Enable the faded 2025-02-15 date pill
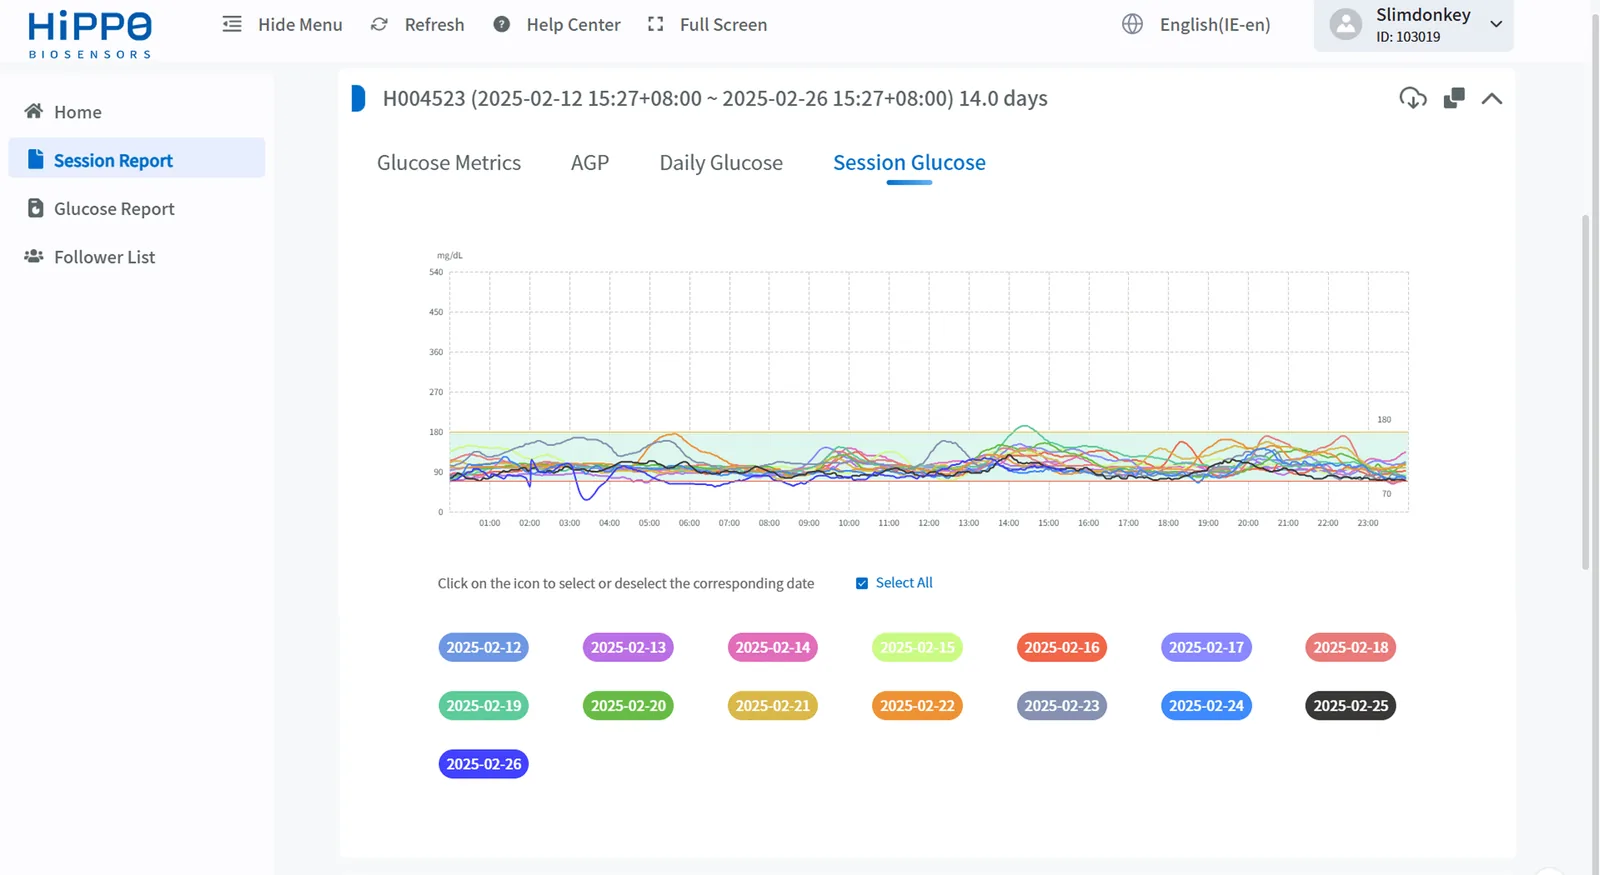Image resolution: width=1600 pixels, height=875 pixels. tap(917, 647)
